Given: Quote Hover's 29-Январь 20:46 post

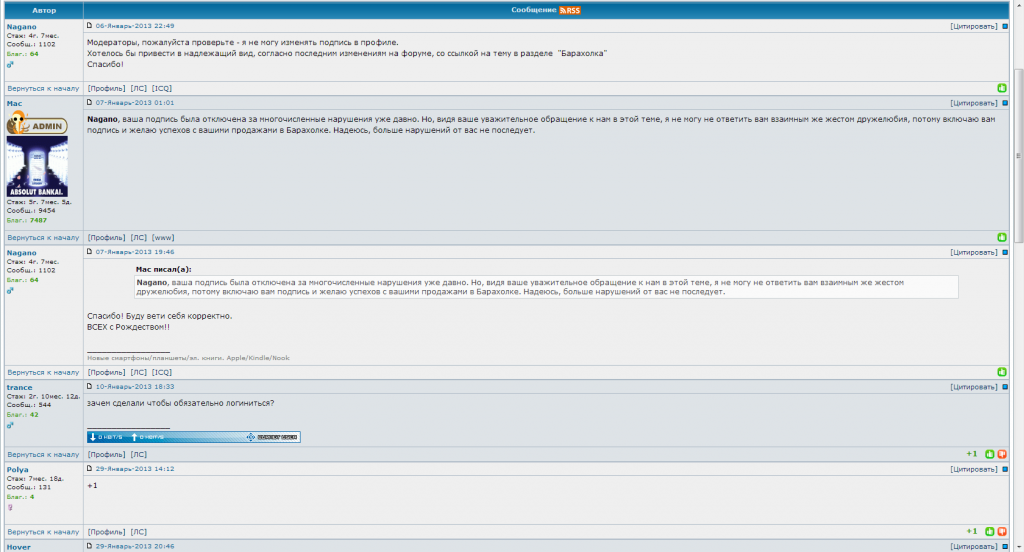Looking at the screenshot, I should click(974, 547).
